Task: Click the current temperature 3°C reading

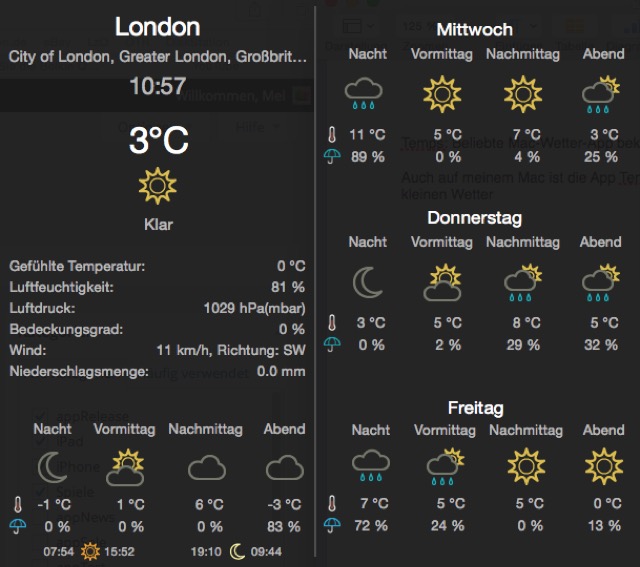Action: tap(158, 141)
